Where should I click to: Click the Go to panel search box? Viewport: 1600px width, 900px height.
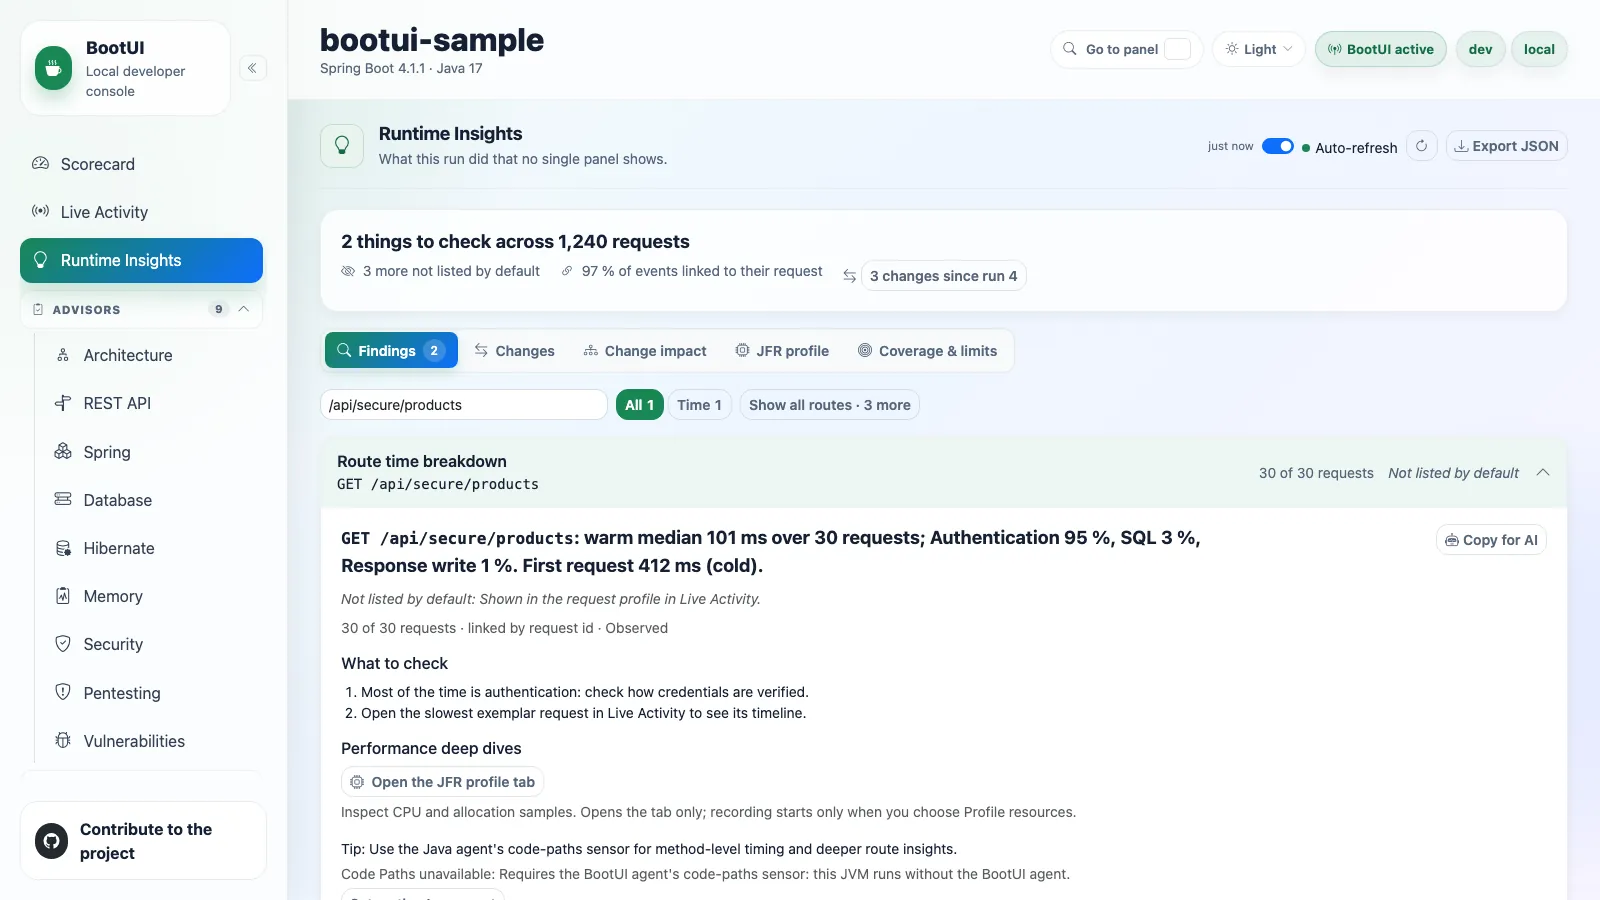click(x=1126, y=49)
